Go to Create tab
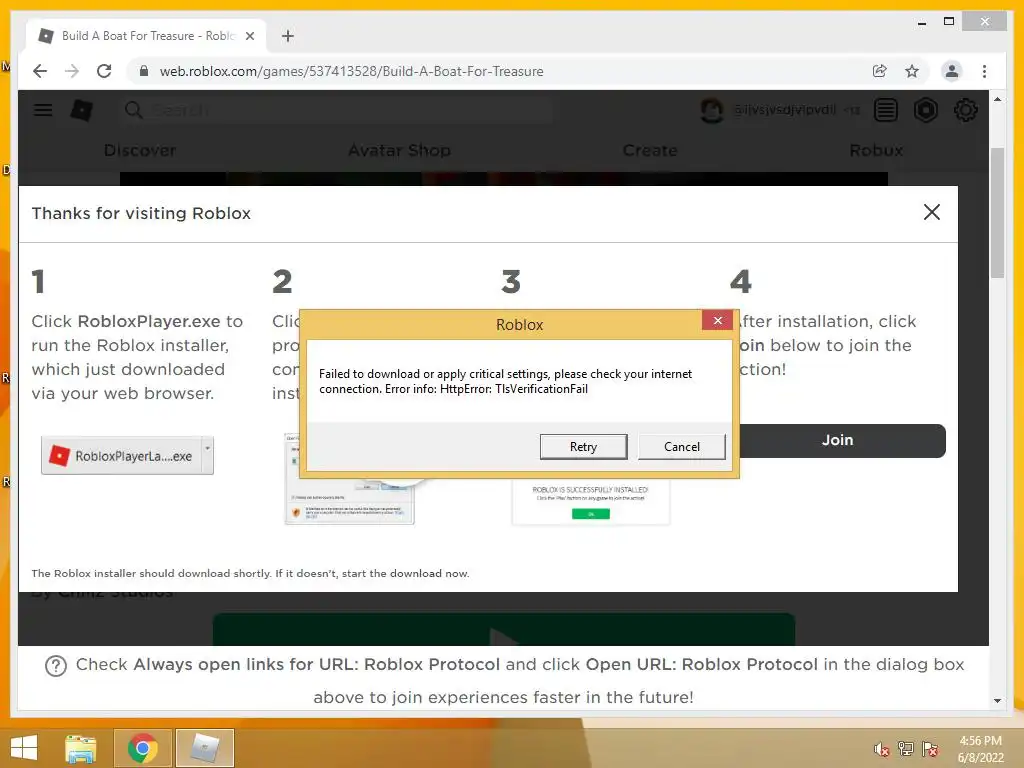Viewport: 1024px width, 768px height. (650, 150)
